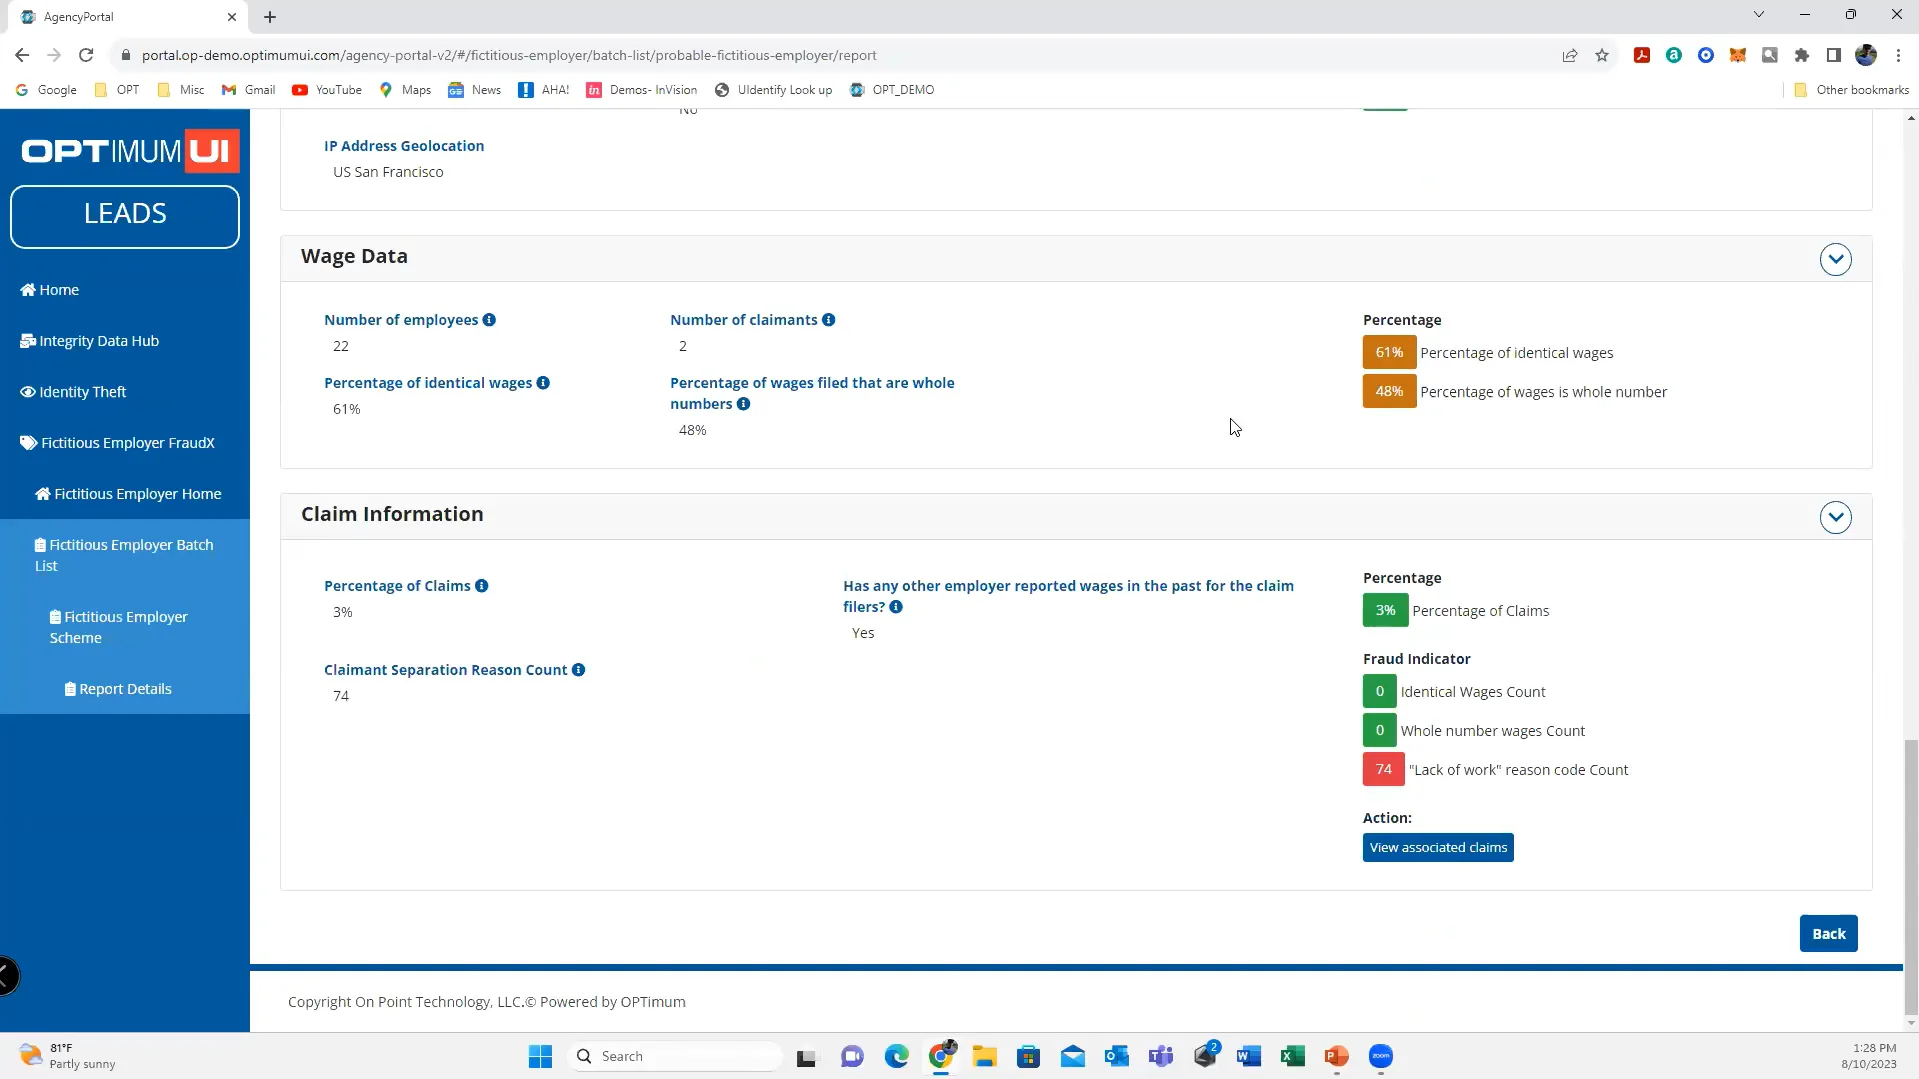The width and height of the screenshot is (1919, 1079).
Task: Click the page vertical scrollbar thumb
Action: [x=1911, y=876]
